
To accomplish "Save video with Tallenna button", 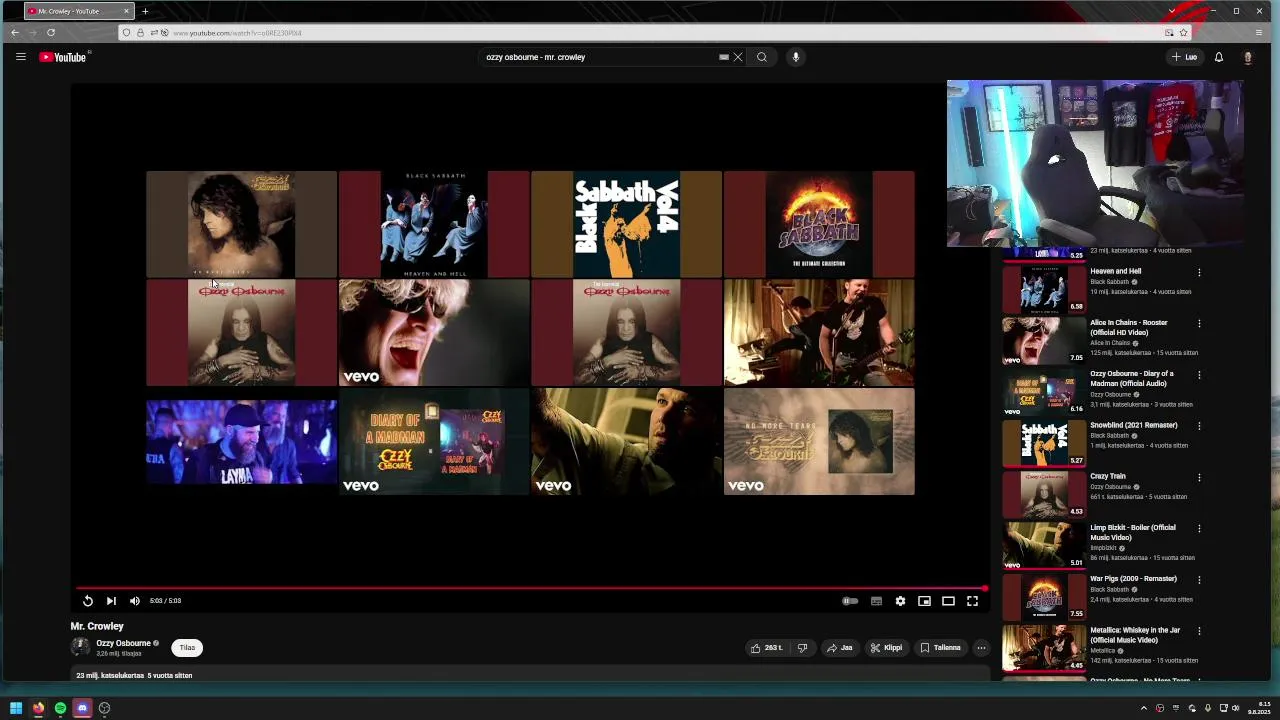I will pos(940,648).
